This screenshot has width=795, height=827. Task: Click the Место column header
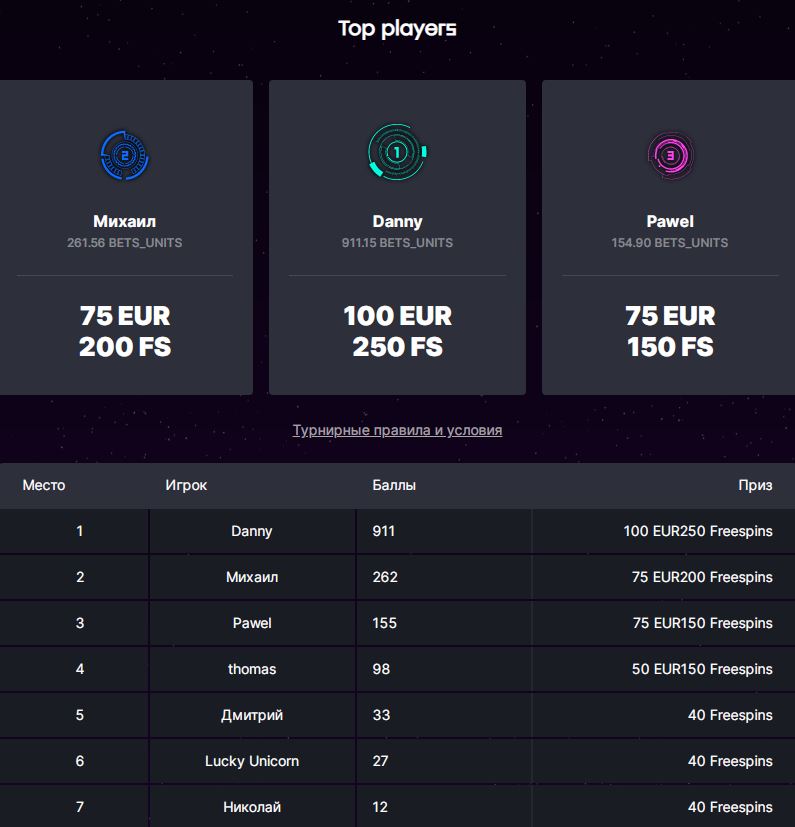pyautogui.click(x=44, y=485)
